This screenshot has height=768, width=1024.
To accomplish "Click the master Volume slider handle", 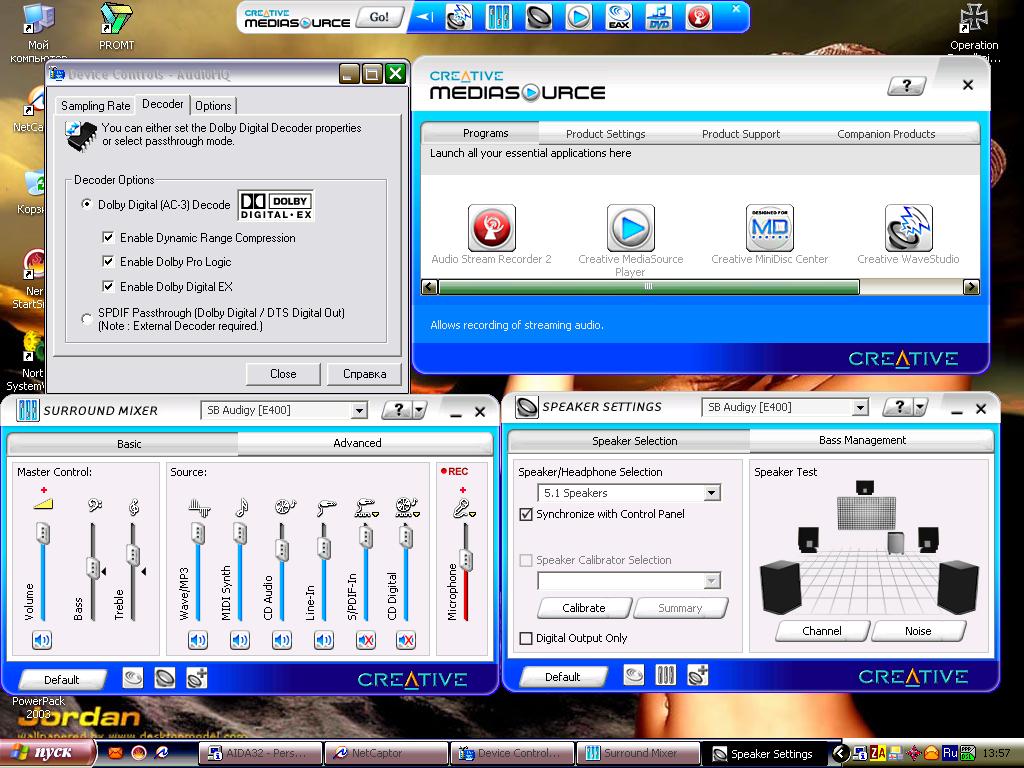I will click(43, 534).
